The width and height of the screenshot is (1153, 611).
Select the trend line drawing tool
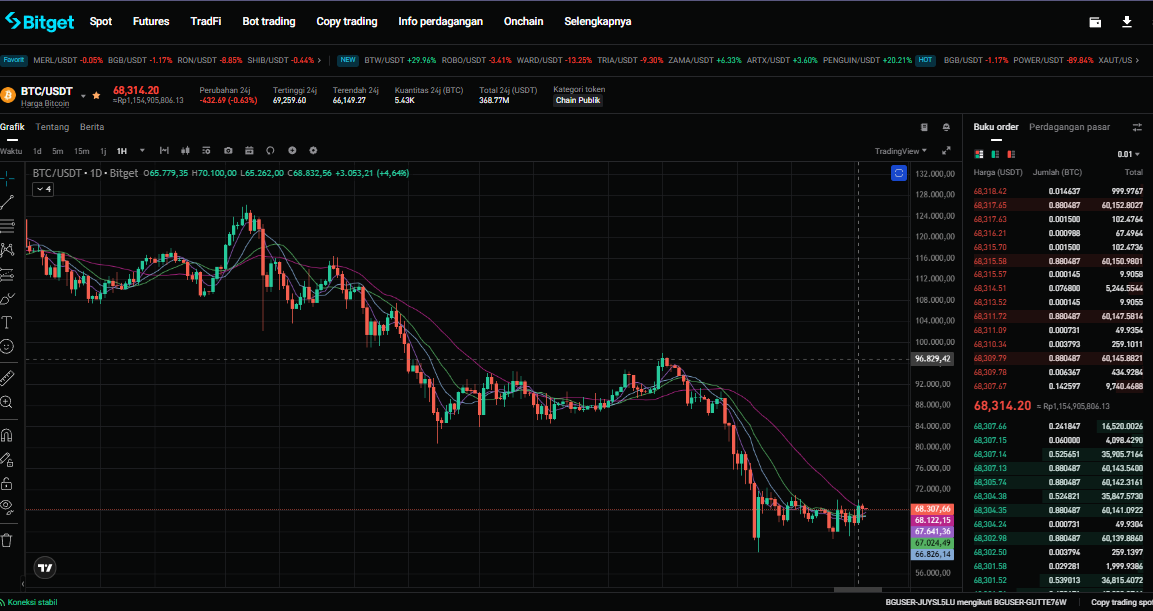7,201
